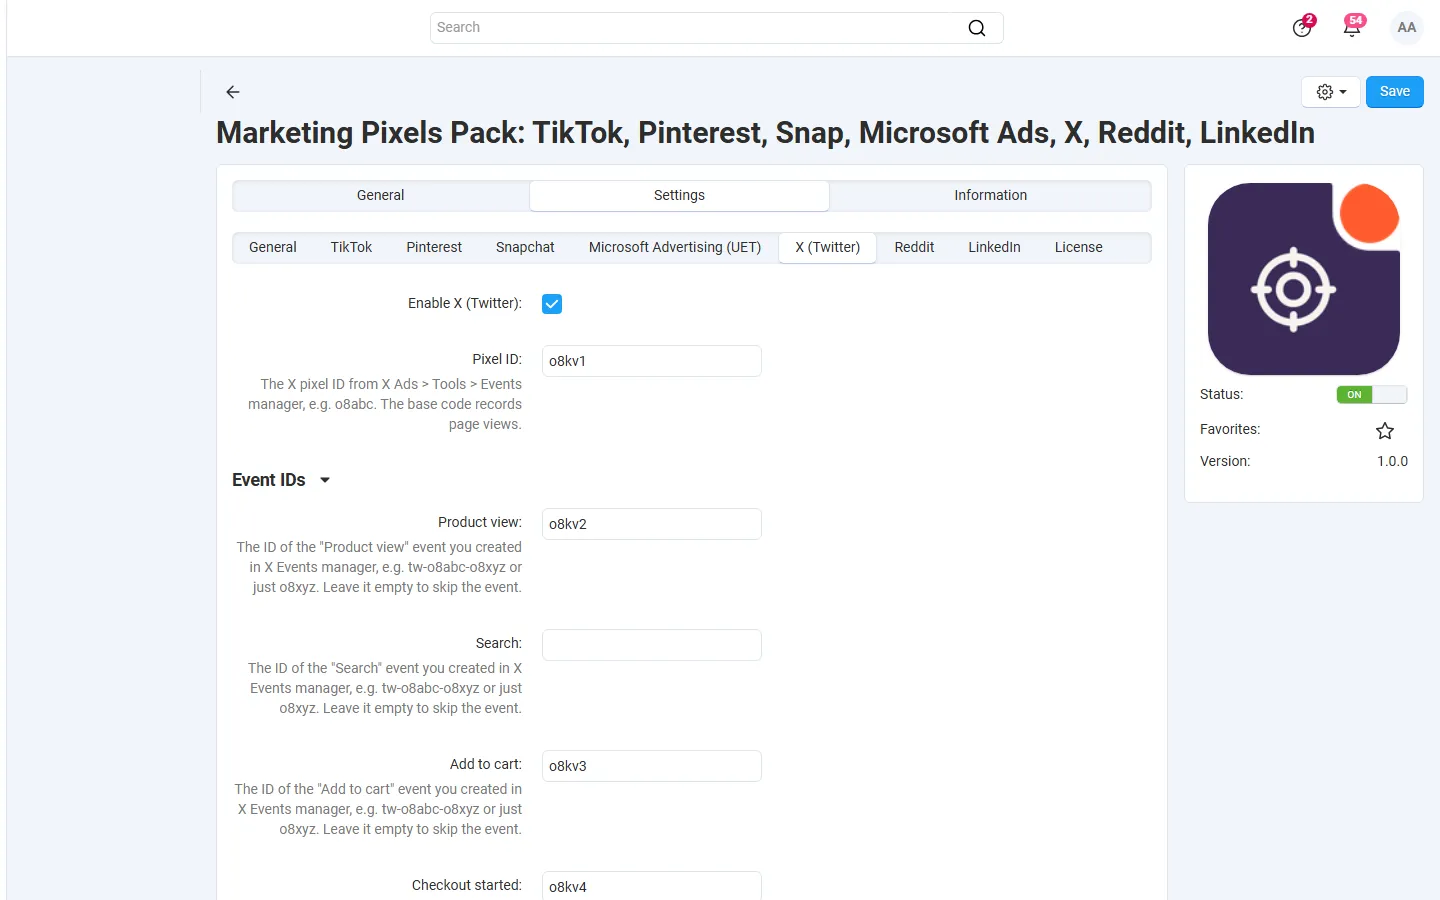Focus the top Search box
The width and height of the screenshot is (1440, 900).
point(716,28)
